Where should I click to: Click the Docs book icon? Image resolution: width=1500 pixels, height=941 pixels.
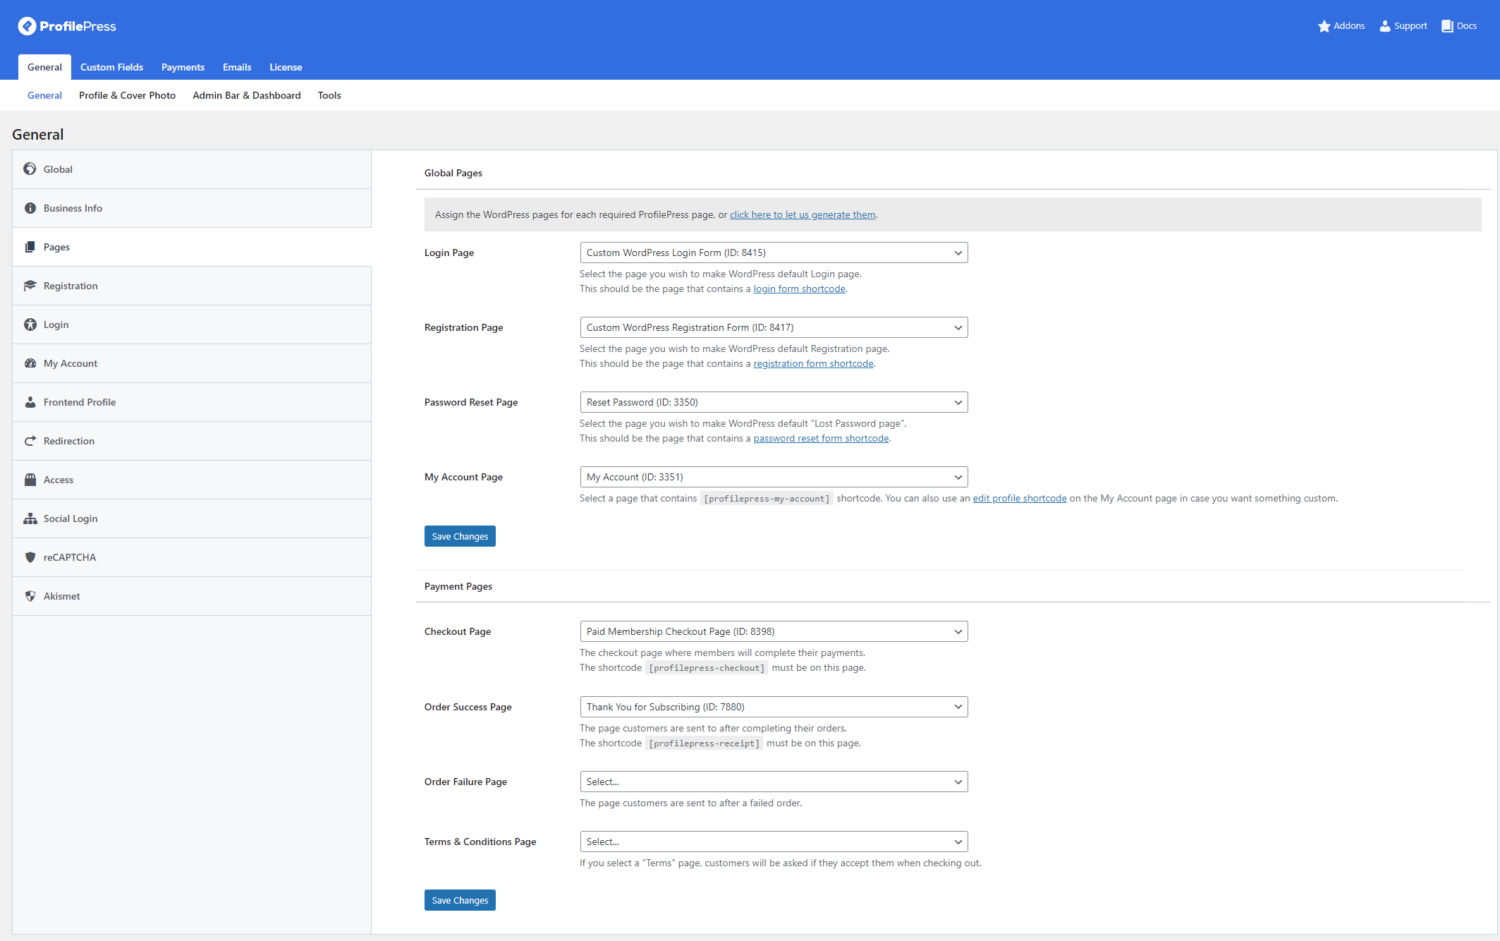coord(1447,26)
